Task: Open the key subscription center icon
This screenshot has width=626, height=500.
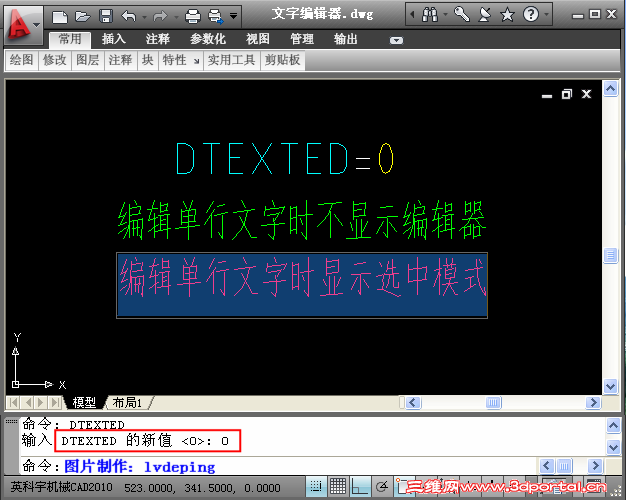Action: [x=462, y=15]
